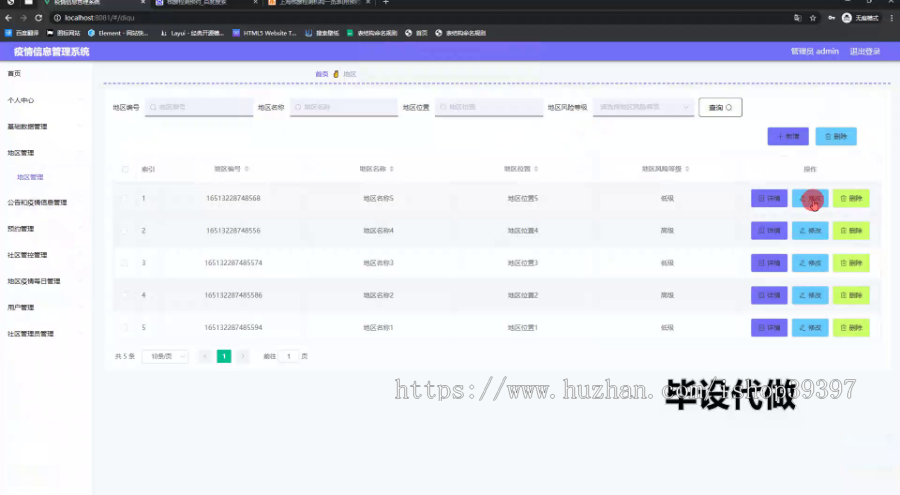Click 详情 button for row 地区名称5
The height and width of the screenshot is (495, 900).
(x=769, y=198)
